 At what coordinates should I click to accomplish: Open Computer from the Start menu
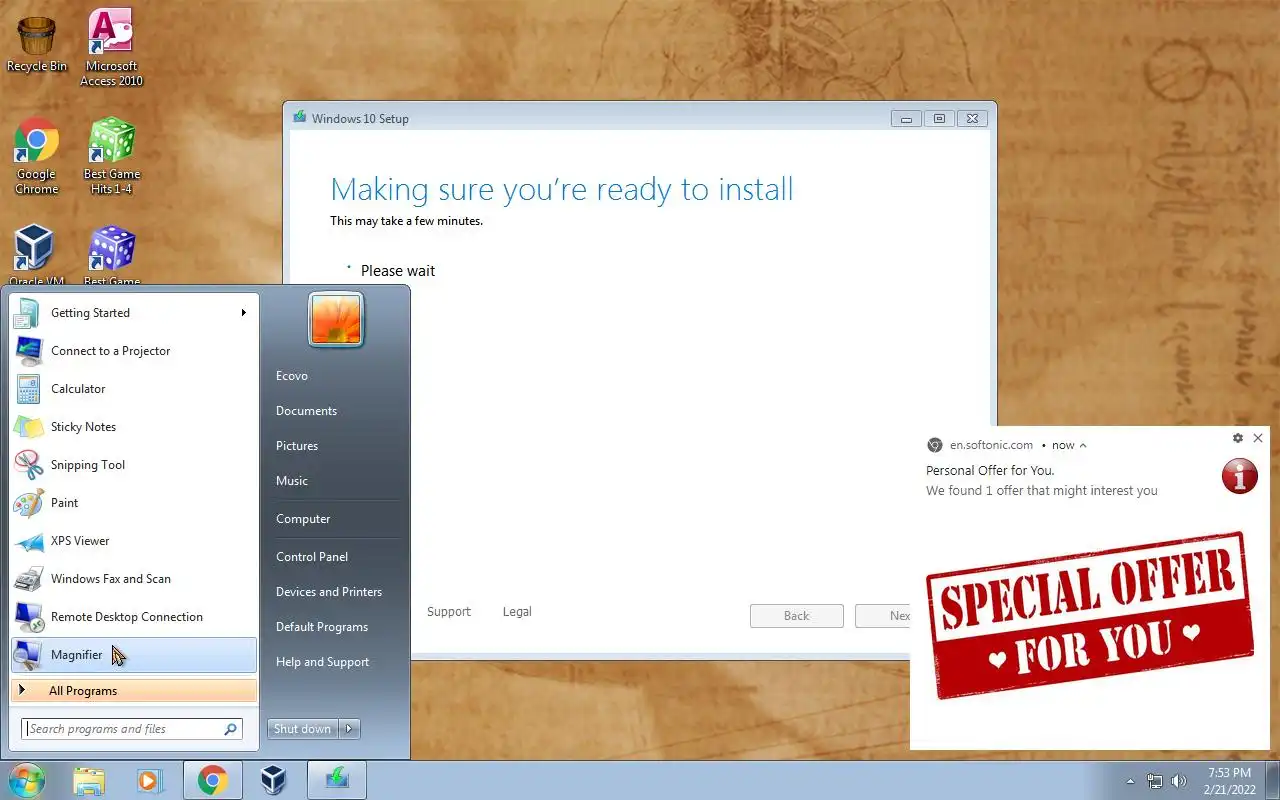click(303, 519)
